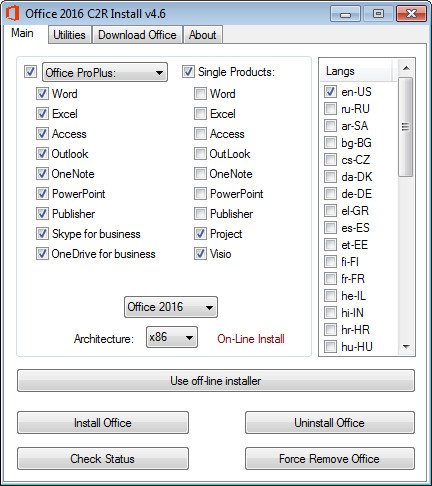
Task: Check the hi-IN language
Action: 330,312
